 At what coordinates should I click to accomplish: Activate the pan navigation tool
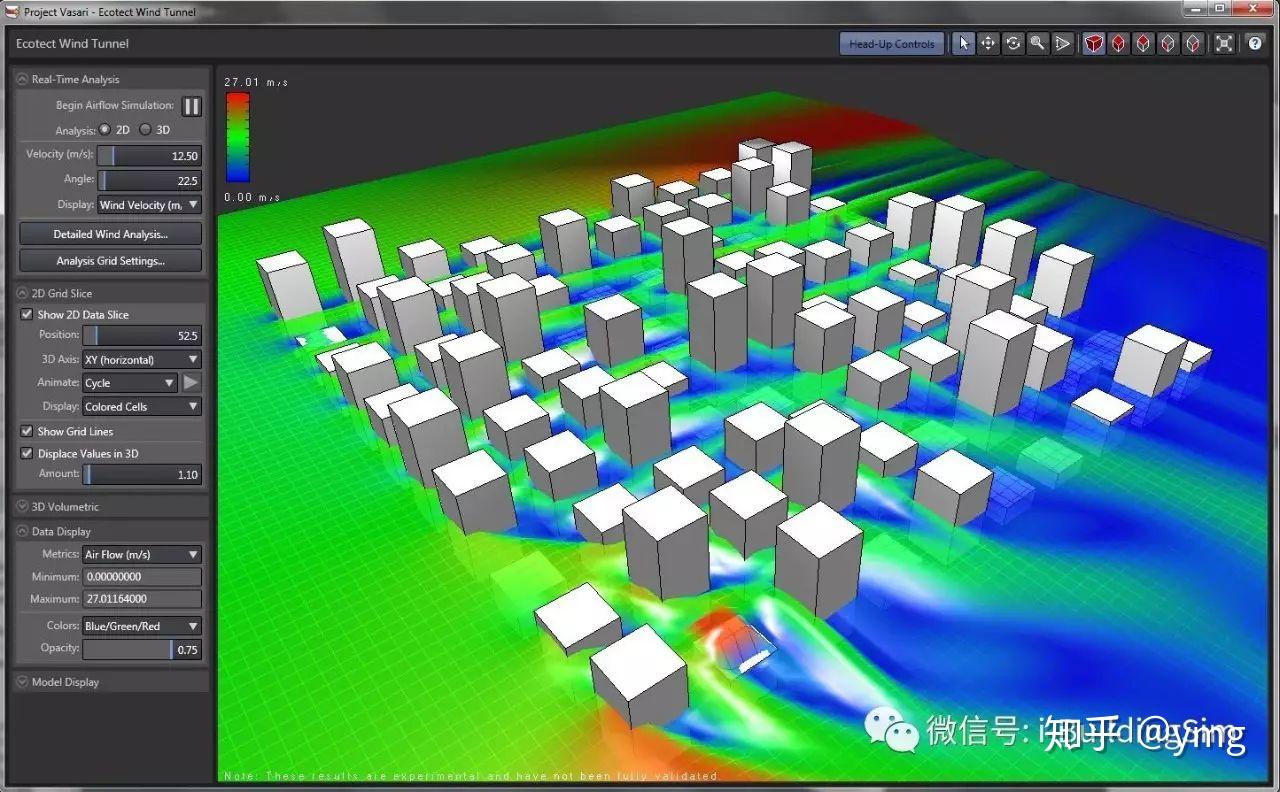(988, 43)
